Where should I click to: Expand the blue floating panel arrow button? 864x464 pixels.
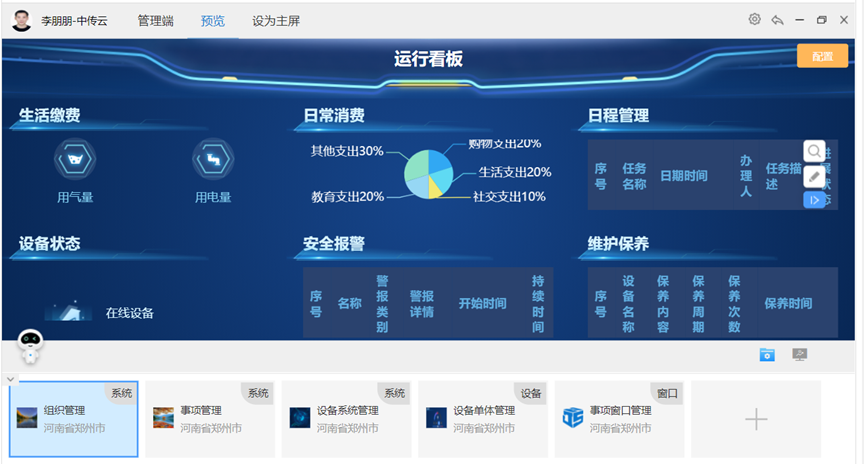pyautogui.click(x=815, y=200)
